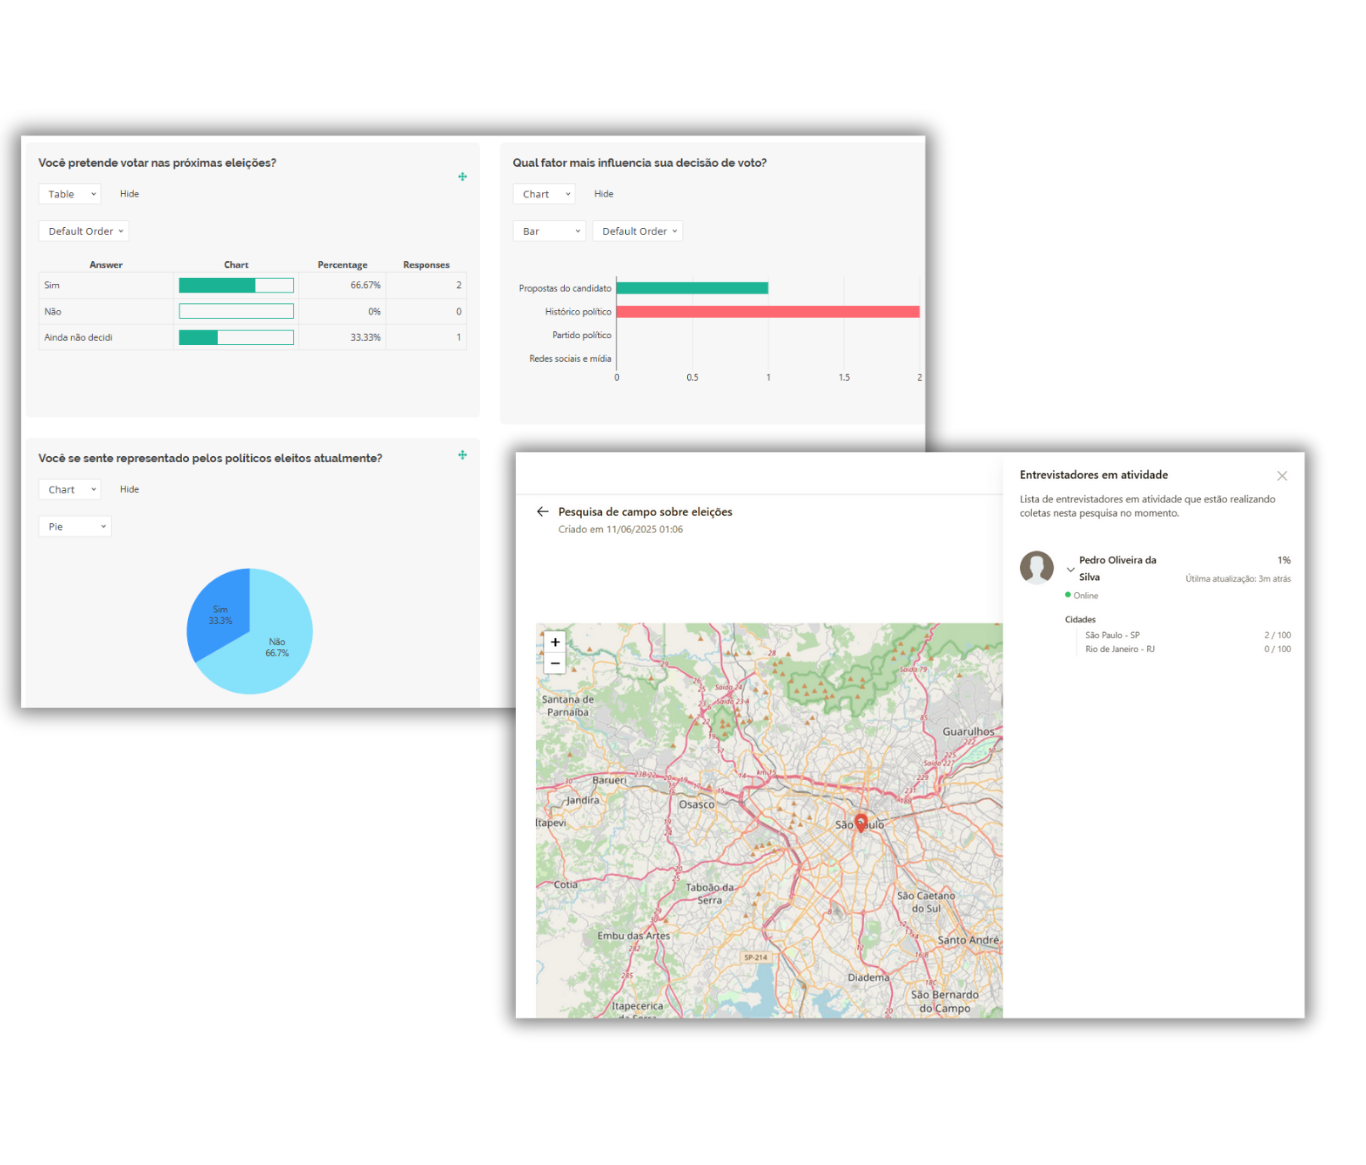The height and width of the screenshot is (1165, 1366).
Task: Click the plus icon beside the voting intention question
Action: (462, 177)
